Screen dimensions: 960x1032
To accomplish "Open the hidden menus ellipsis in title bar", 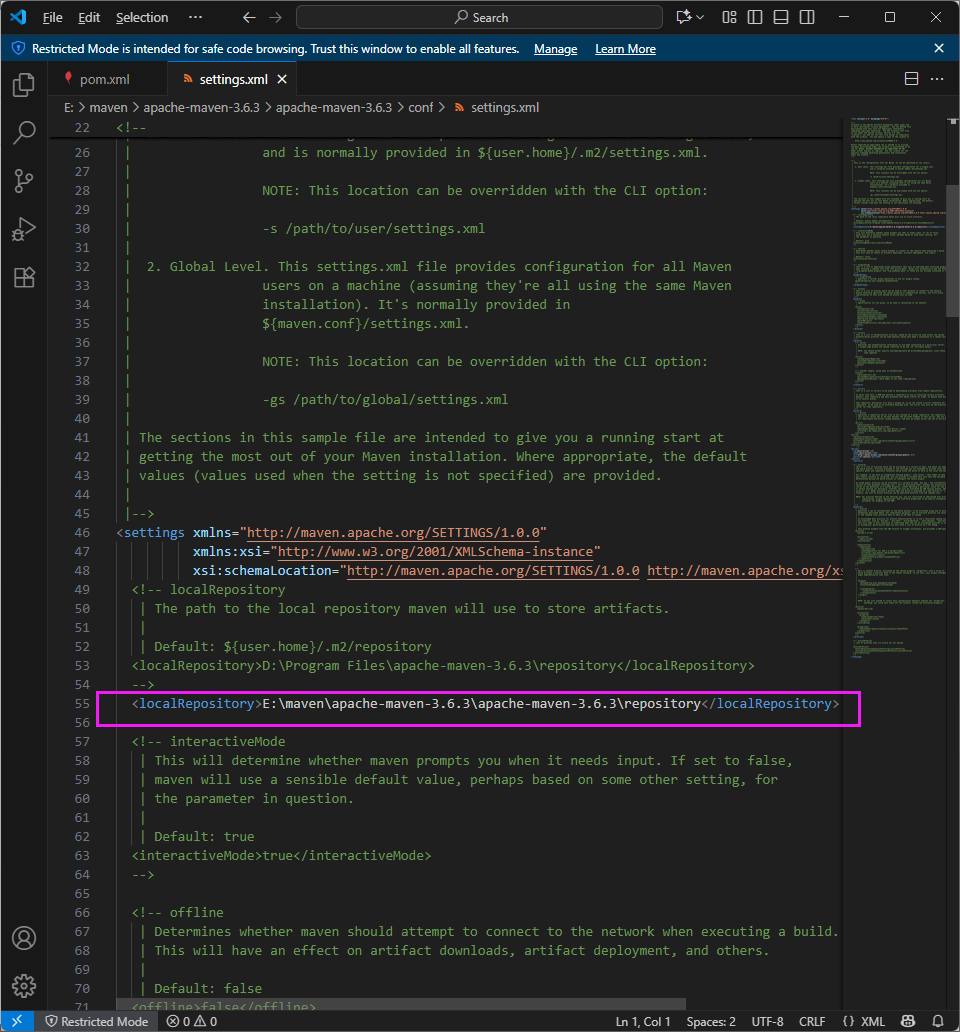I will (195, 17).
